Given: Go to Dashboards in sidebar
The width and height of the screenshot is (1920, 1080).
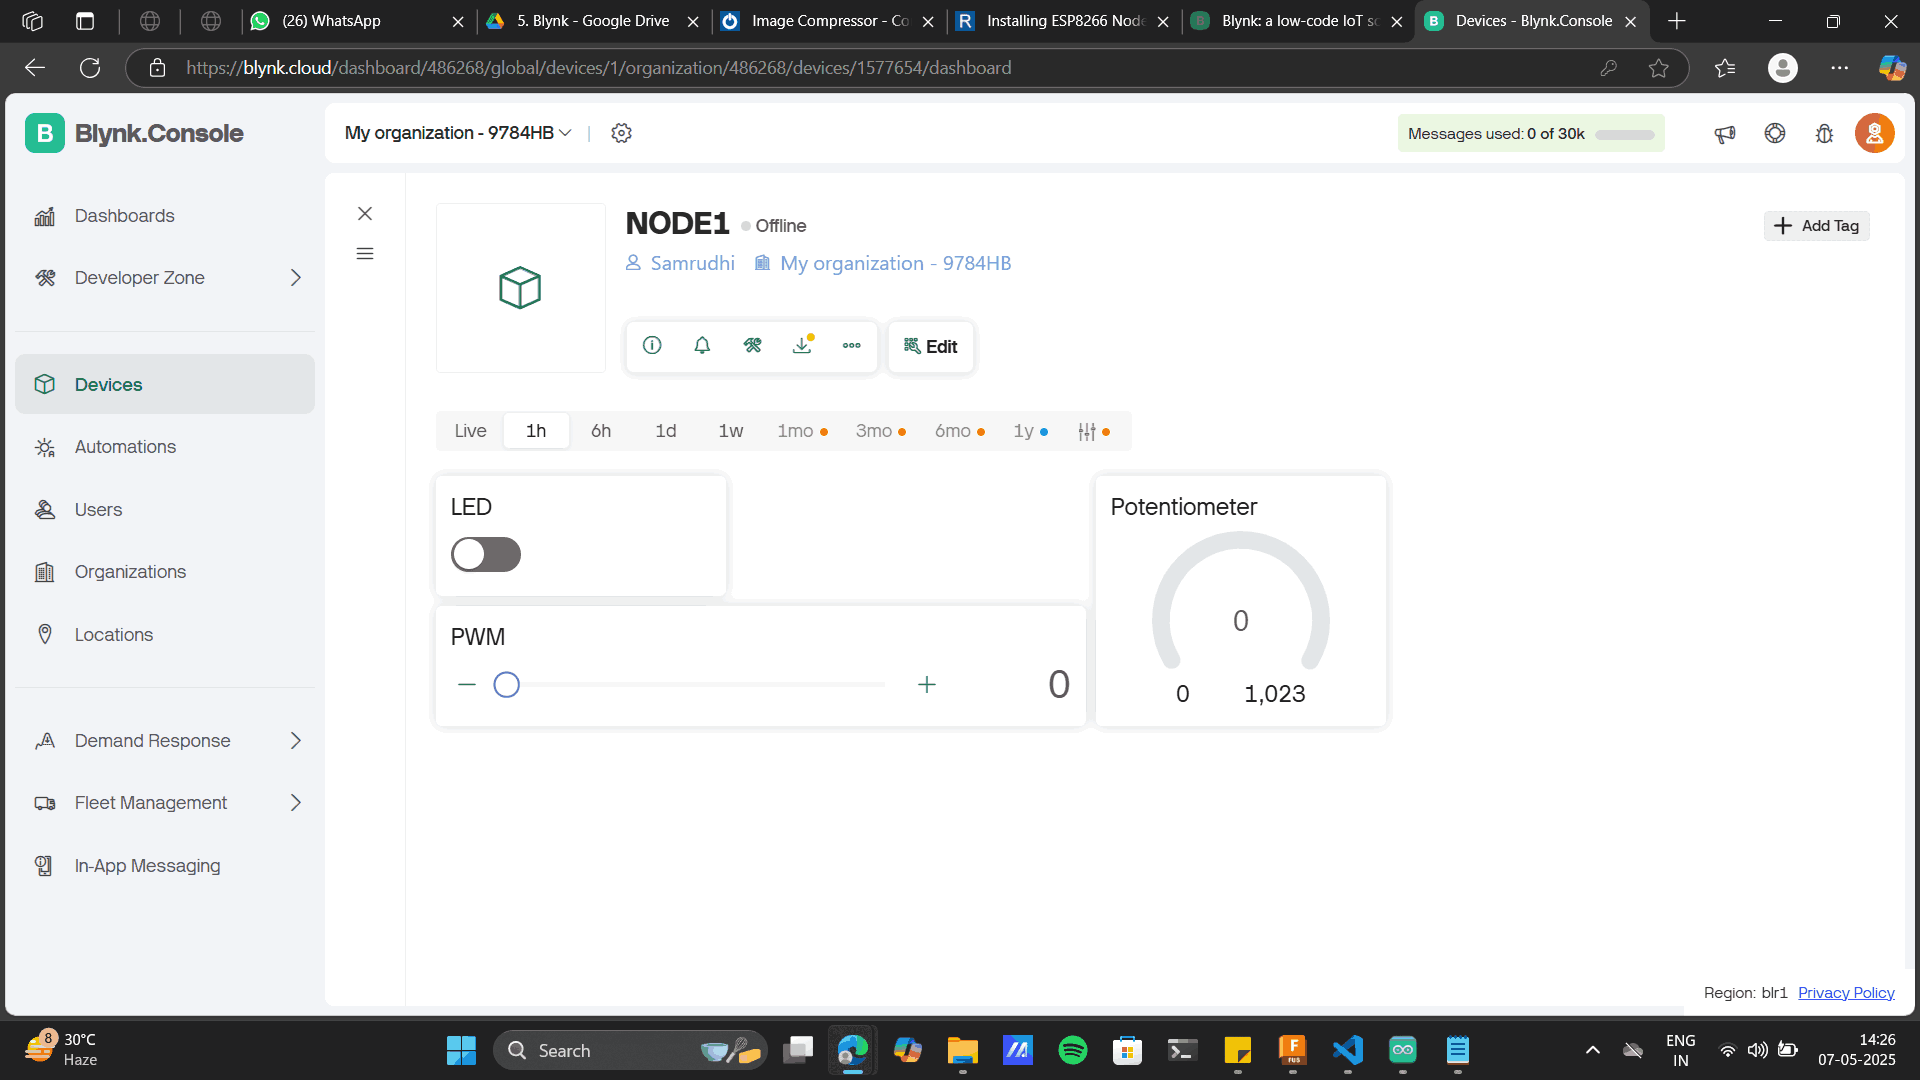Looking at the screenshot, I should 165,216.
